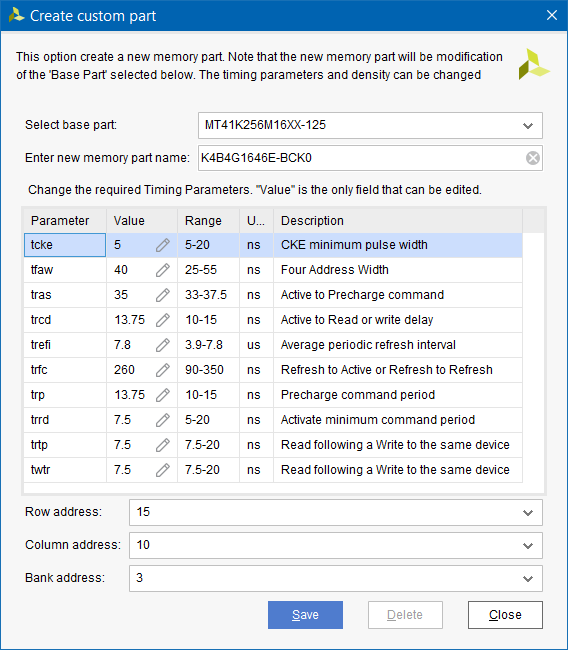Click the Description column header
568x650 pixels.
(x=398, y=221)
